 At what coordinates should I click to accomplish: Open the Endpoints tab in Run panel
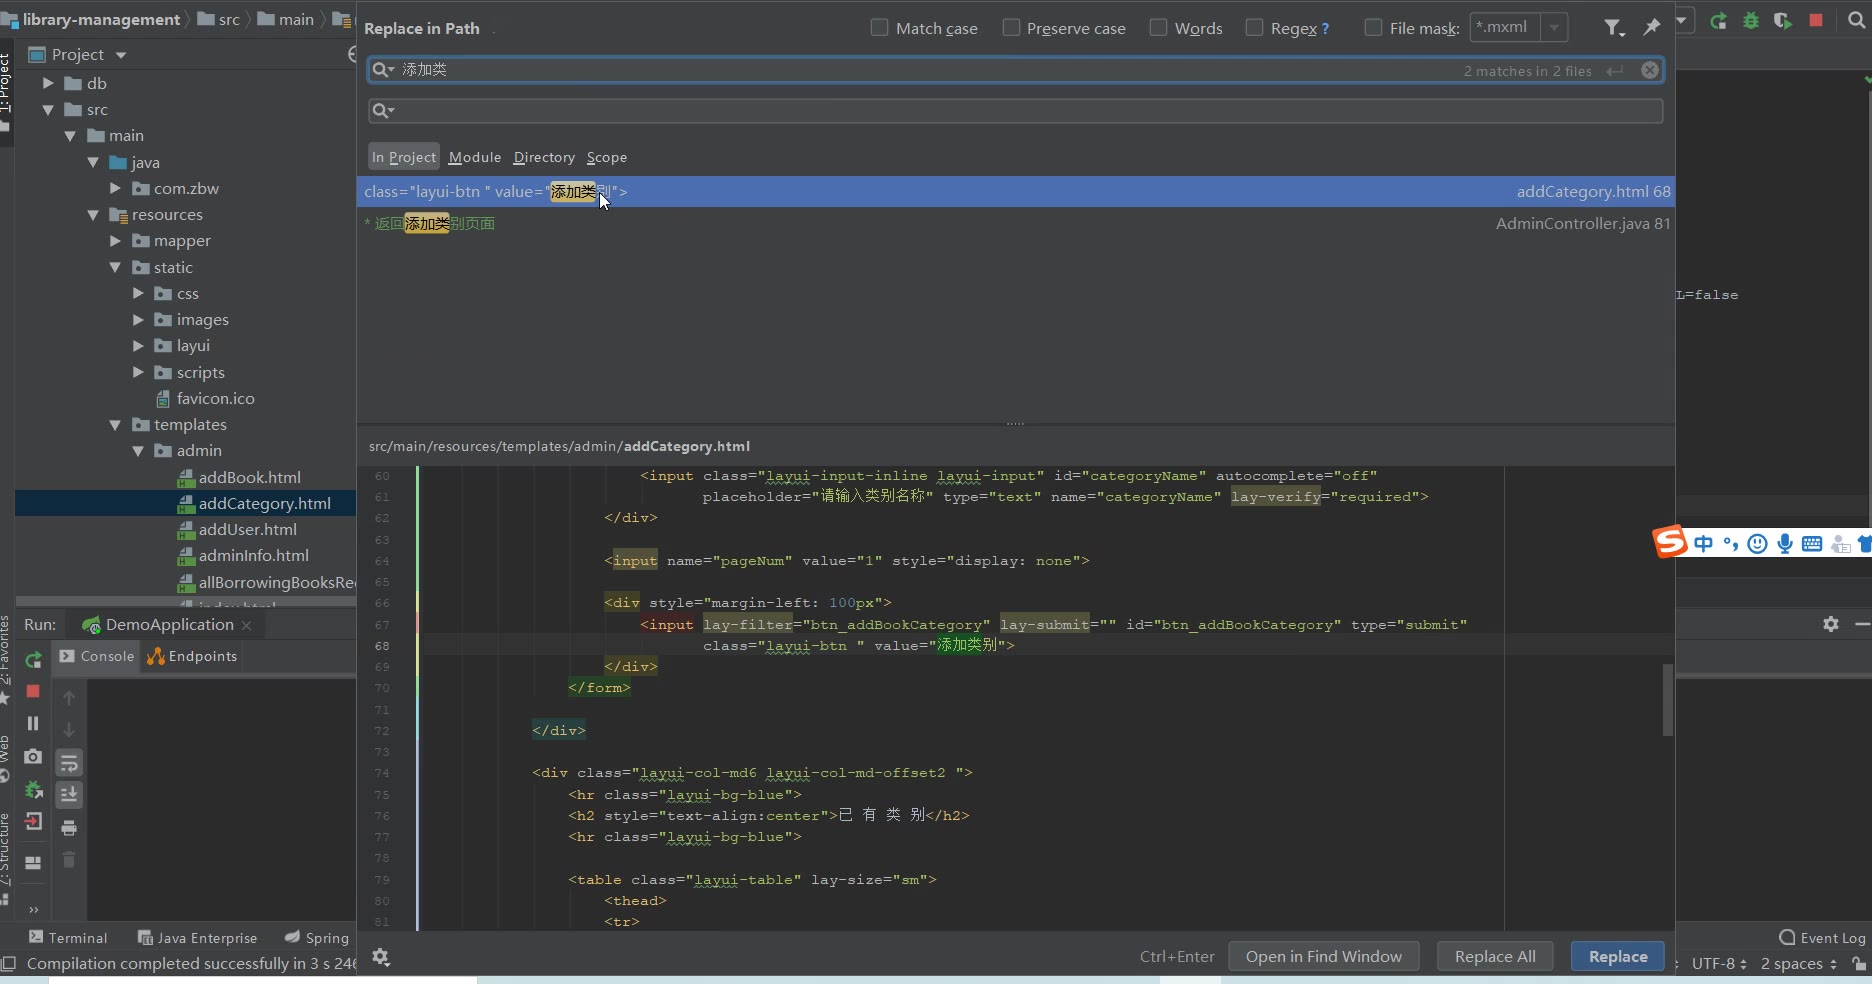[192, 656]
